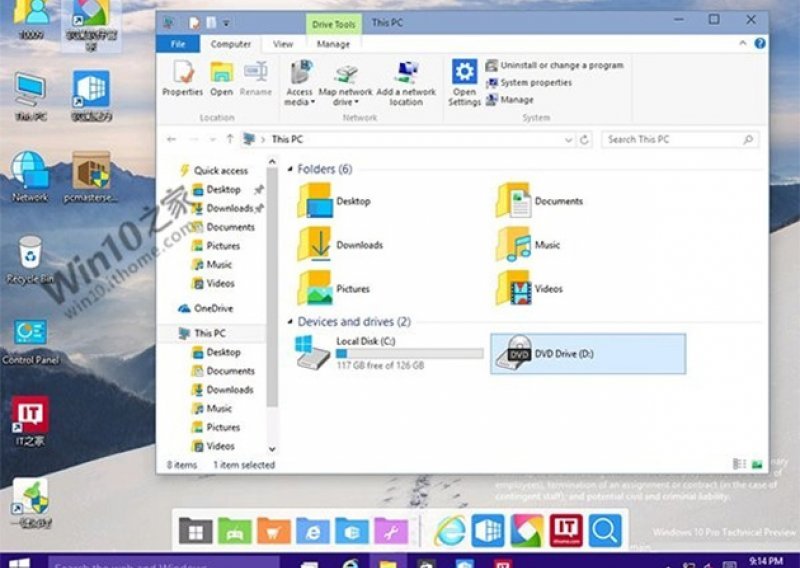Click the address bar path This PC
The height and width of the screenshot is (568, 800).
(x=287, y=139)
